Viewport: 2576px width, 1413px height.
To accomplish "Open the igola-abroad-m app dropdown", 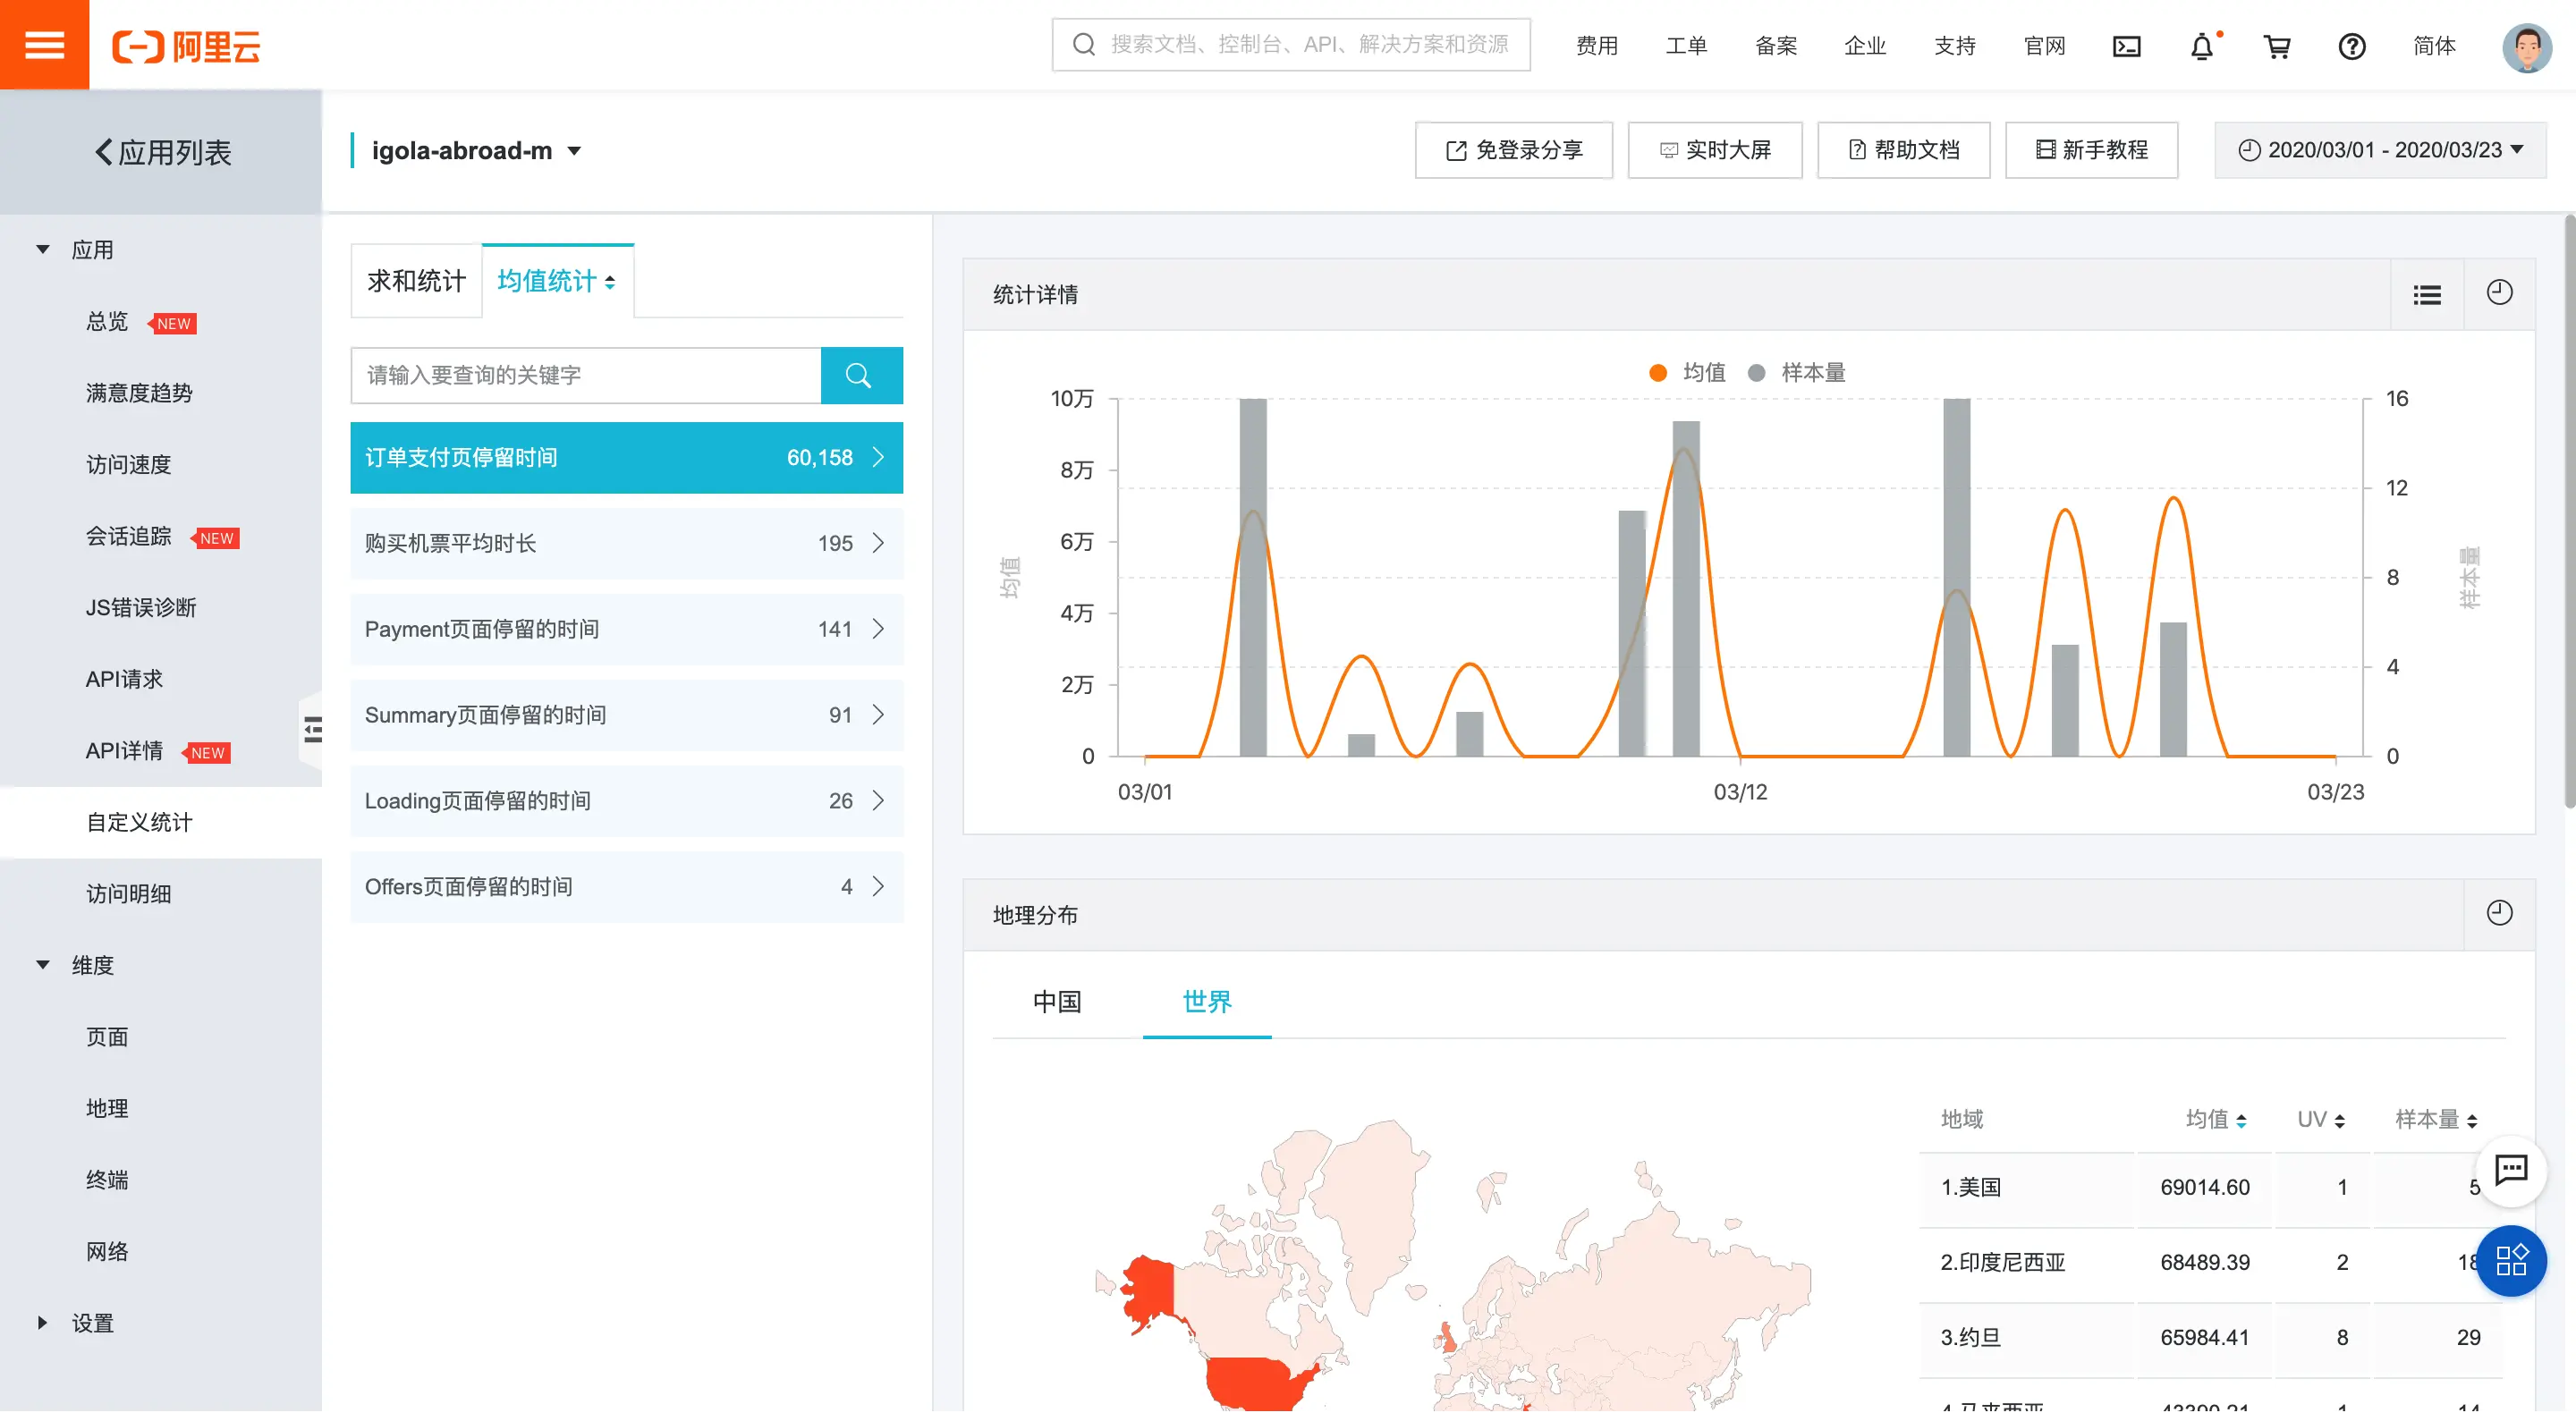I will click(476, 151).
